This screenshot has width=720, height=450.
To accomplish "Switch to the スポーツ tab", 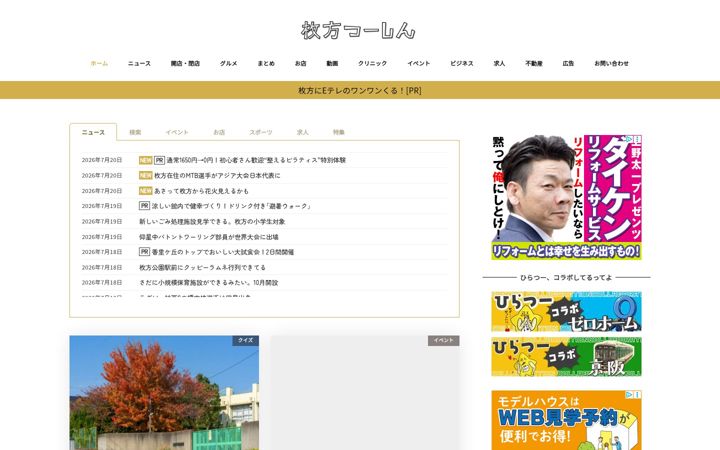I will (x=261, y=132).
